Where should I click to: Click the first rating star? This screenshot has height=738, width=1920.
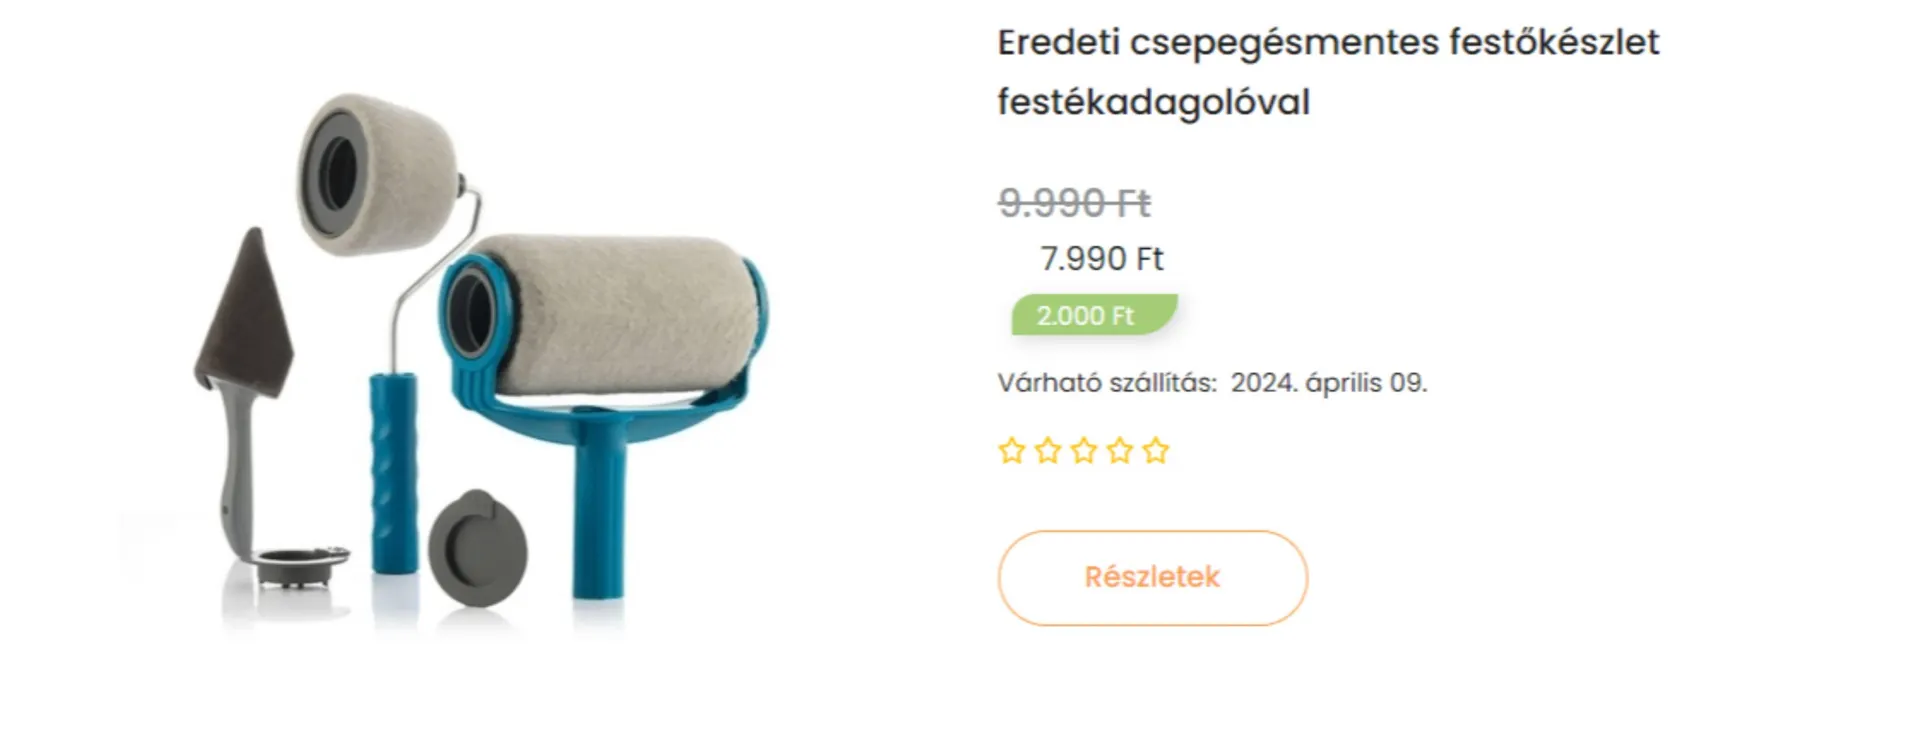point(1012,451)
